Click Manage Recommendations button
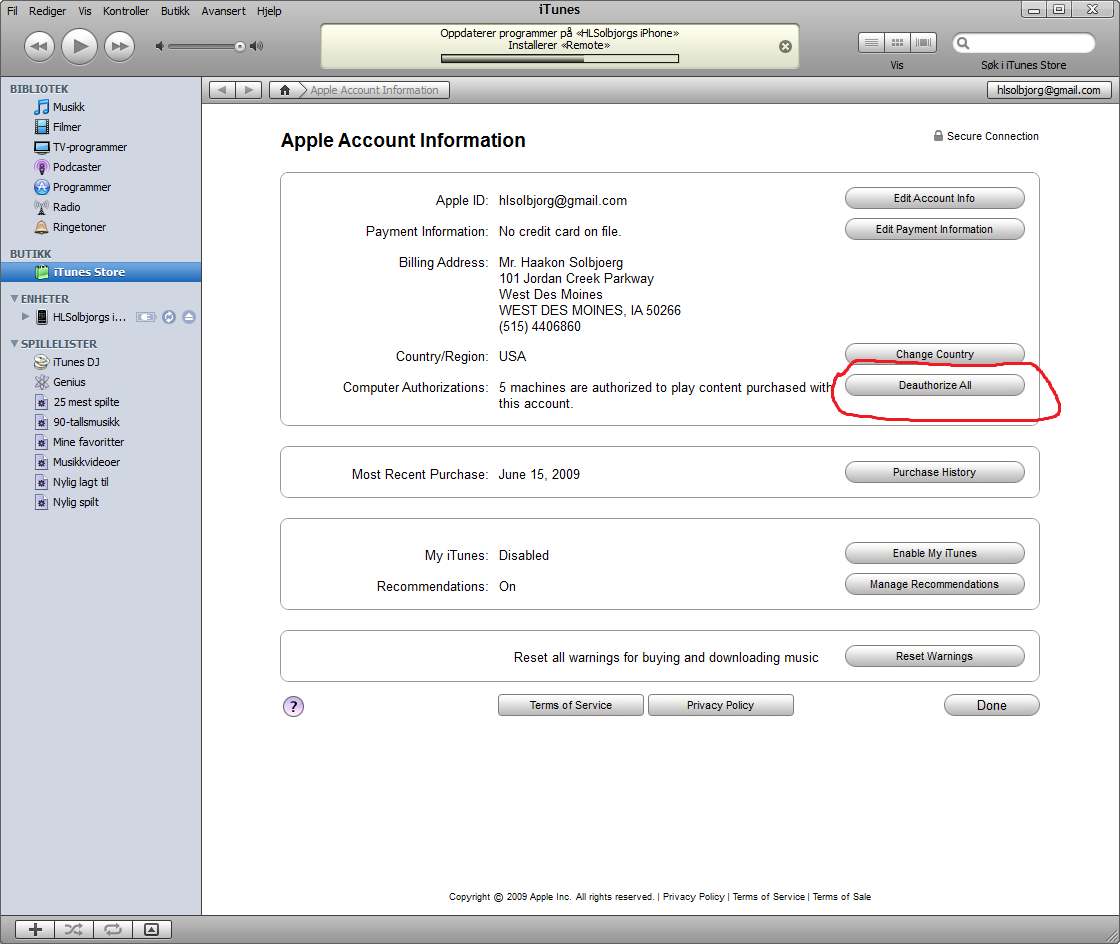This screenshot has height=944, width=1120. [934, 584]
